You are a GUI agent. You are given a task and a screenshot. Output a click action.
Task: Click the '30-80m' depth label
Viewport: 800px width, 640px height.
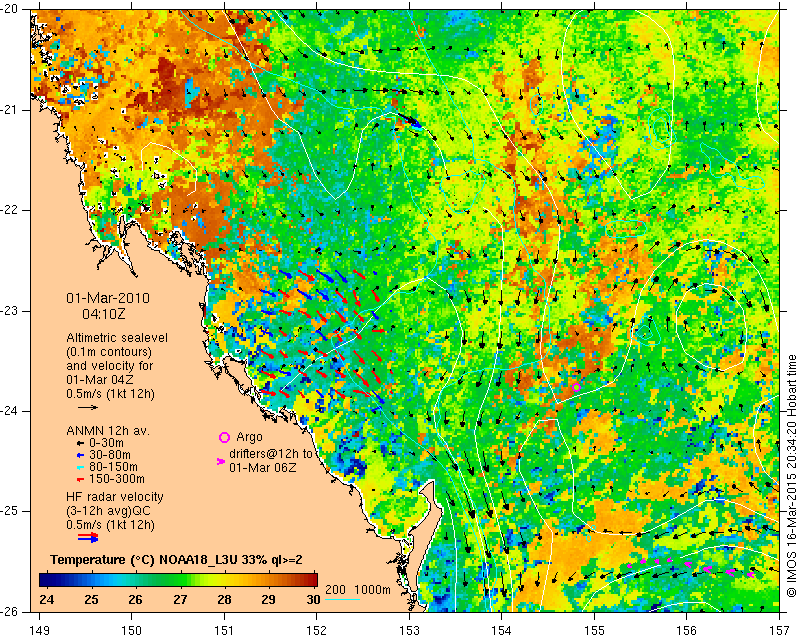[110, 455]
